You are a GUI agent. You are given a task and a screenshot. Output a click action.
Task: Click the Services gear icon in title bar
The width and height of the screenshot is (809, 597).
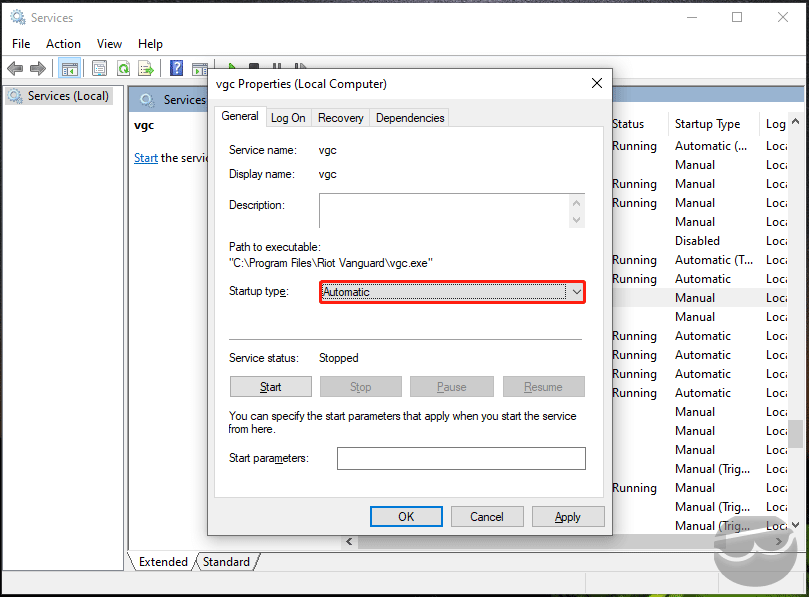pyautogui.click(x=18, y=17)
